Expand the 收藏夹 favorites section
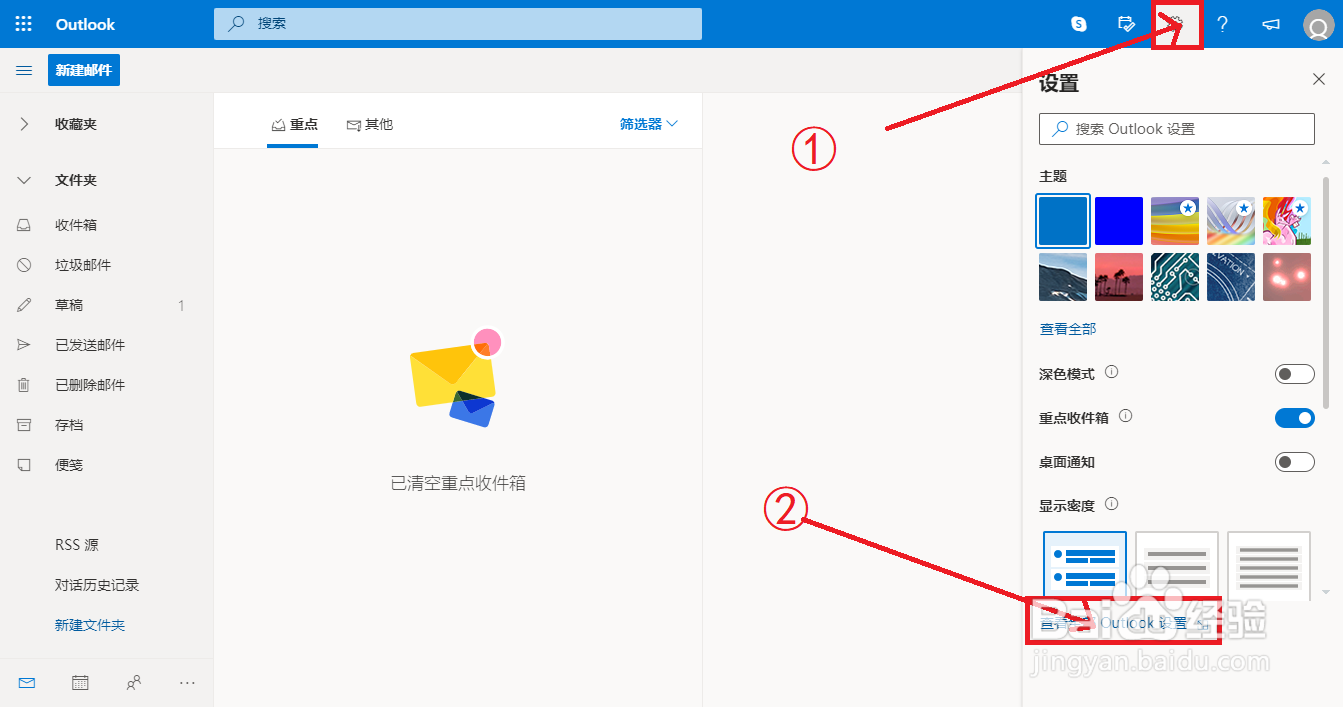The width and height of the screenshot is (1343, 707). (x=24, y=125)
